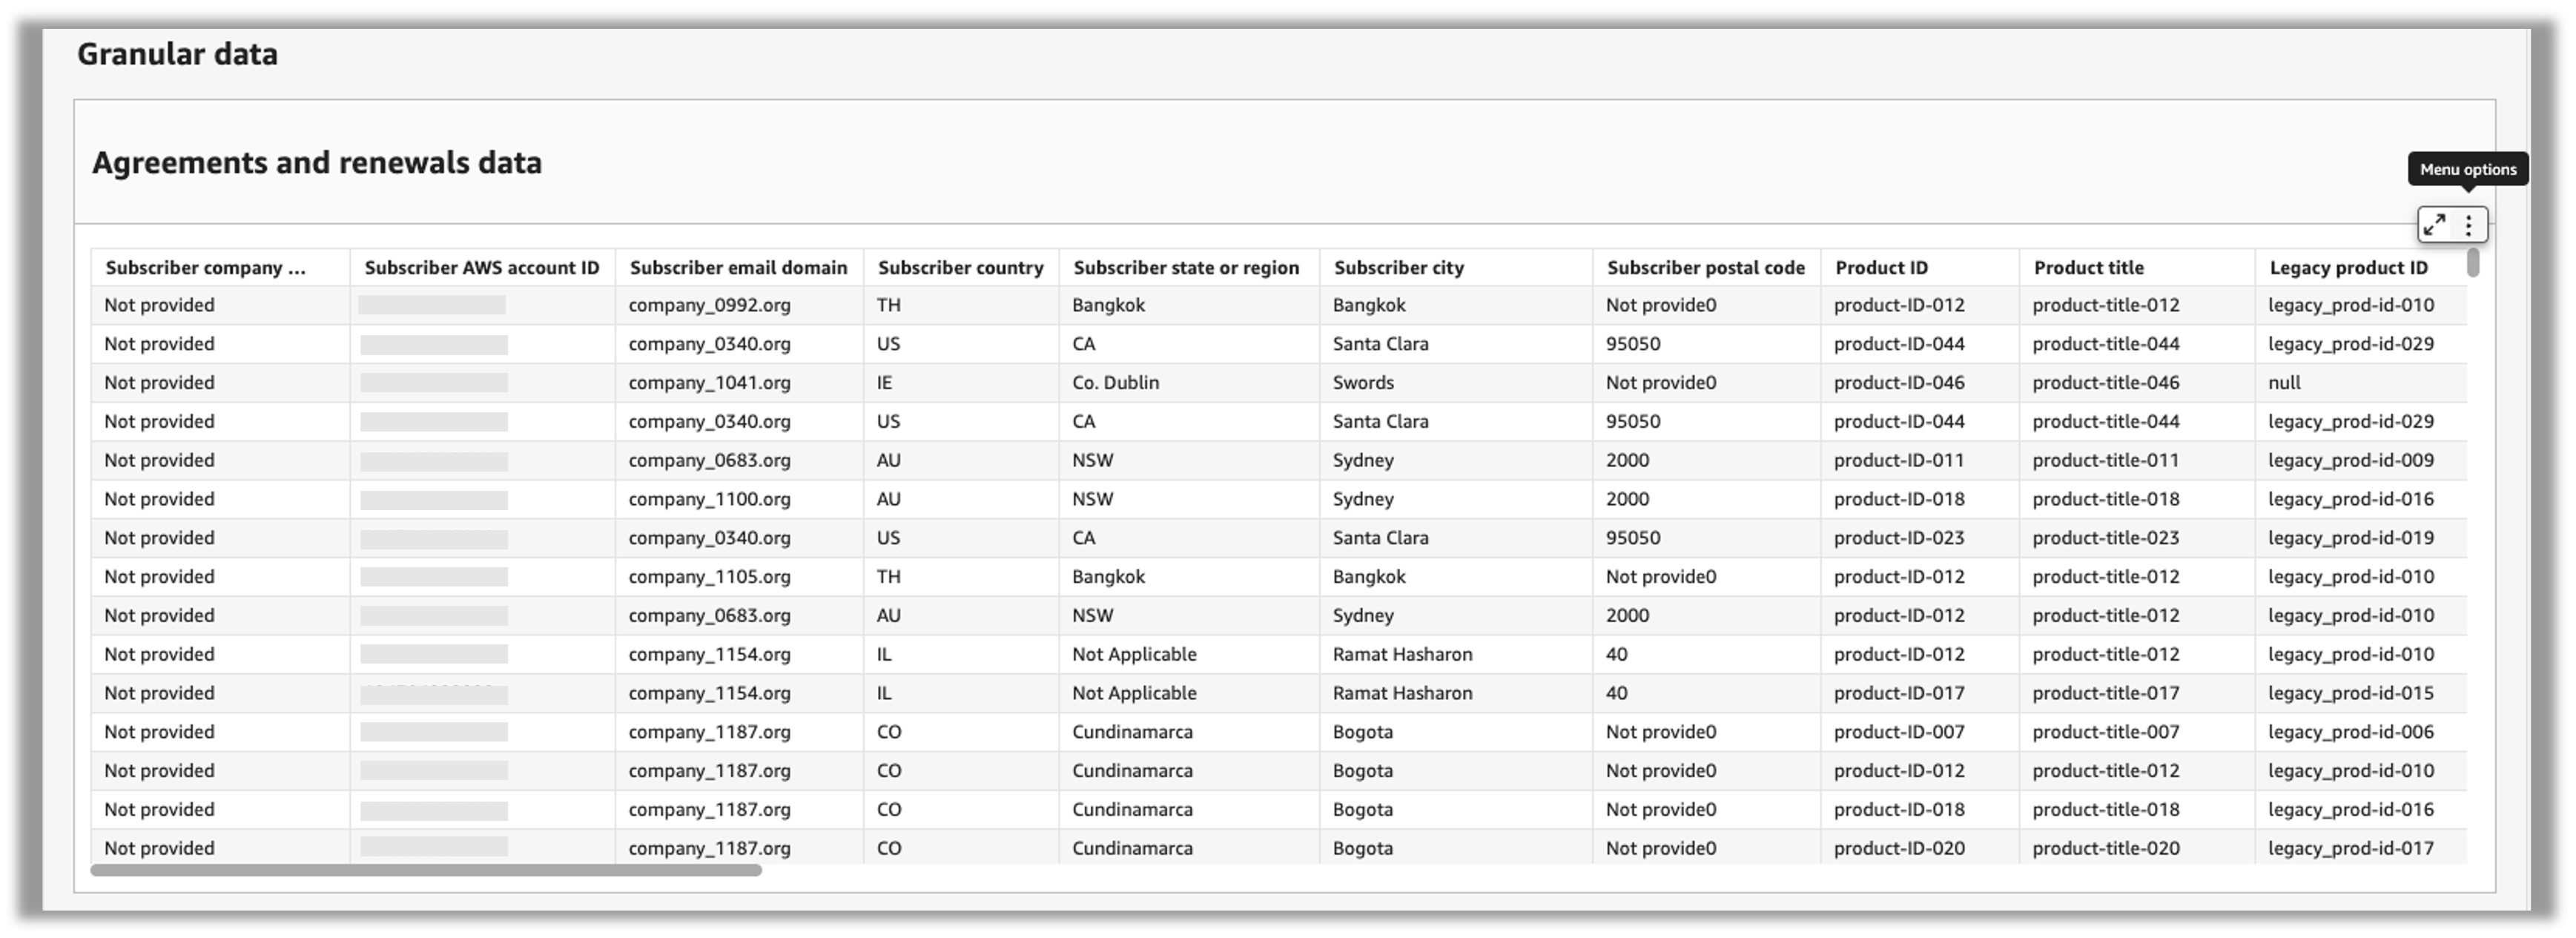Select the Swords city cell
This screenshot has width=2576, height=938.
tap(1364, 382)
